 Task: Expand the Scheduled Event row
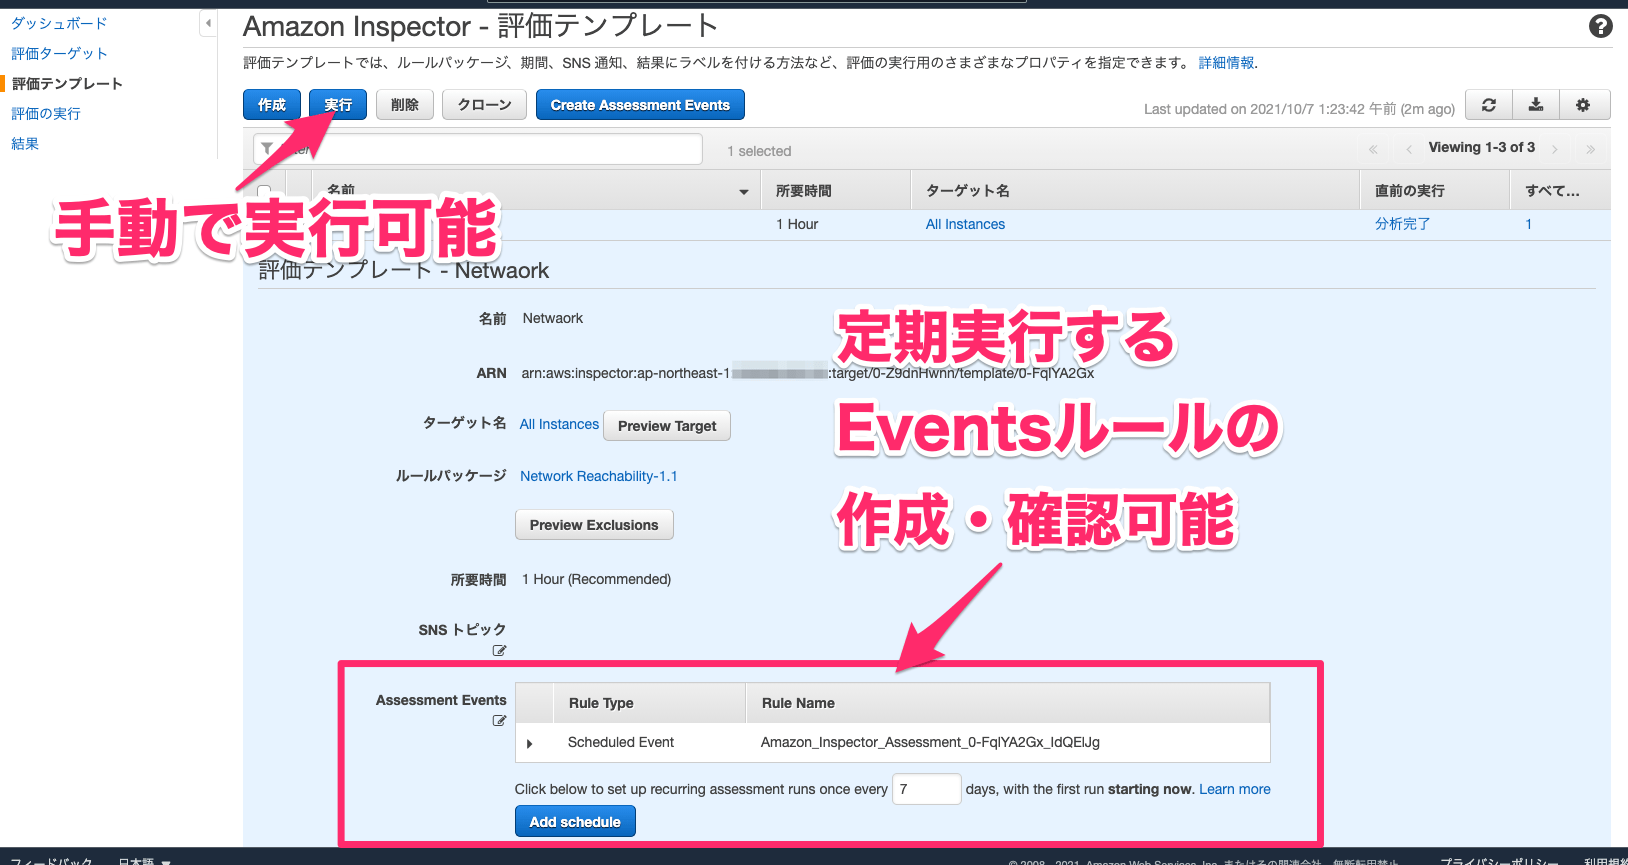[x=530, y=743]
